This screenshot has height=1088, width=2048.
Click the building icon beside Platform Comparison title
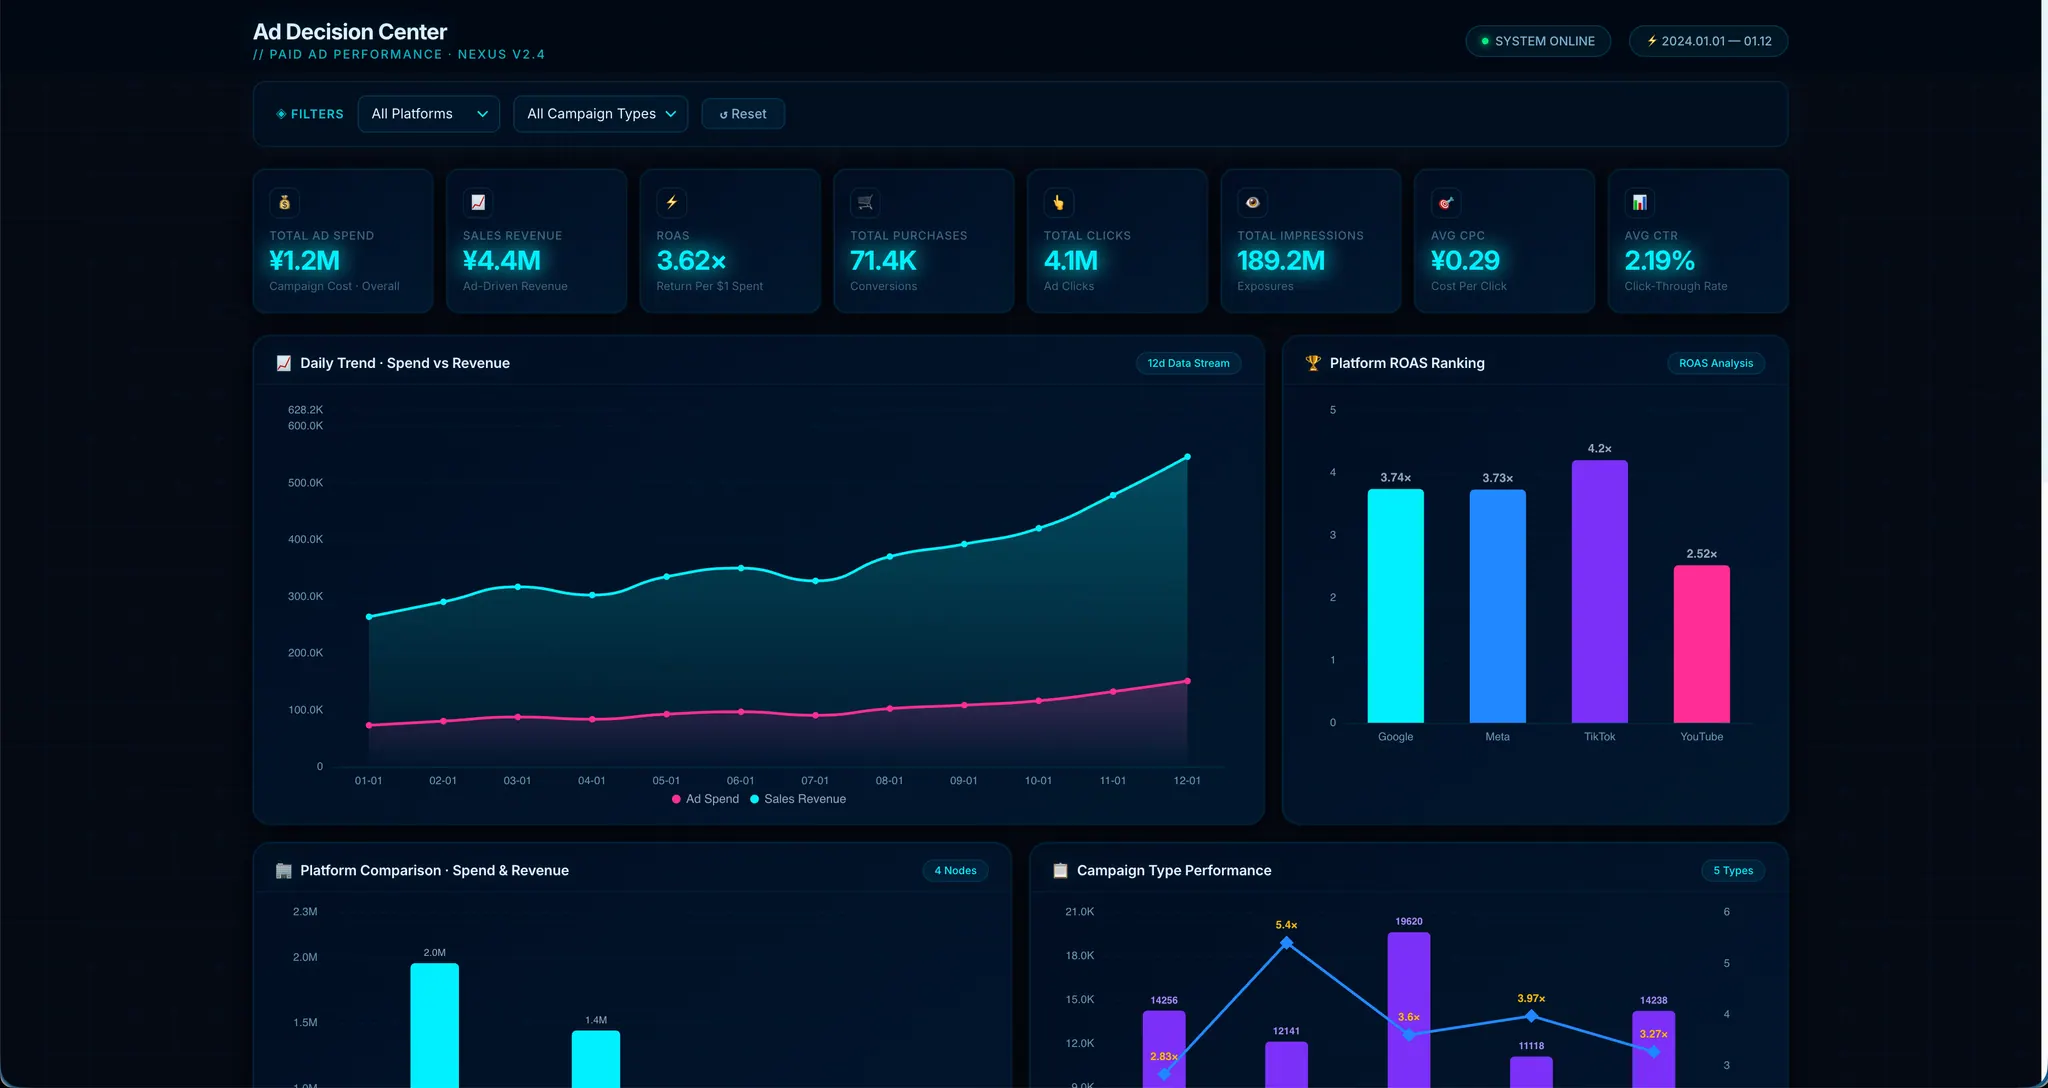pyautogui.click(x=284, y=871)
